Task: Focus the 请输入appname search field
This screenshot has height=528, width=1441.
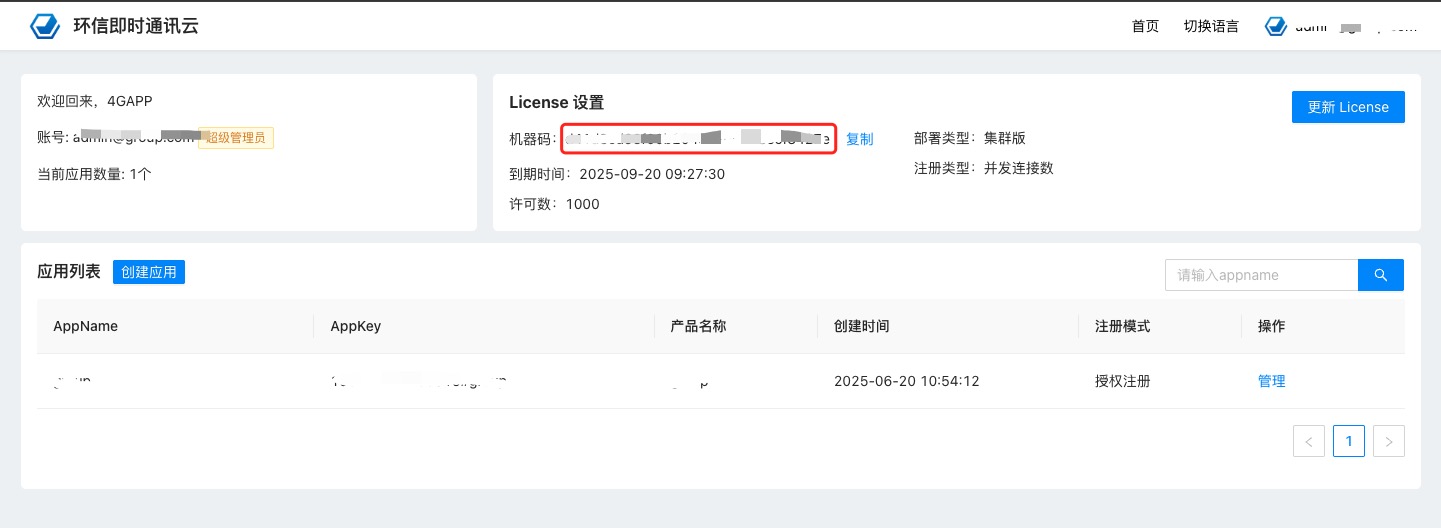Action: [1261, 275]
